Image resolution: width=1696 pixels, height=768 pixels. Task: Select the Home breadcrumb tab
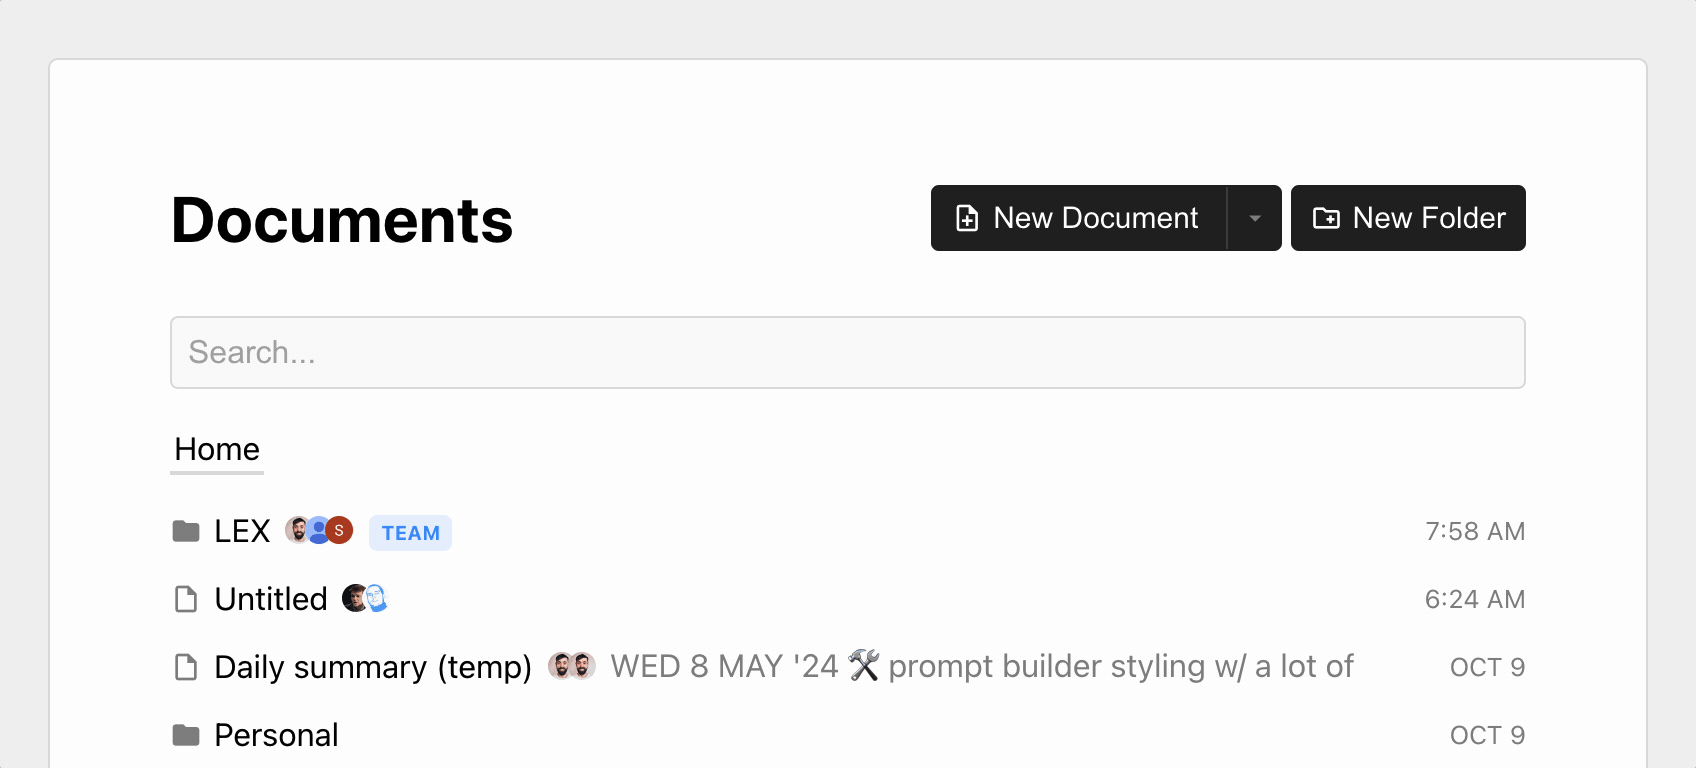(x=217, y=450)
